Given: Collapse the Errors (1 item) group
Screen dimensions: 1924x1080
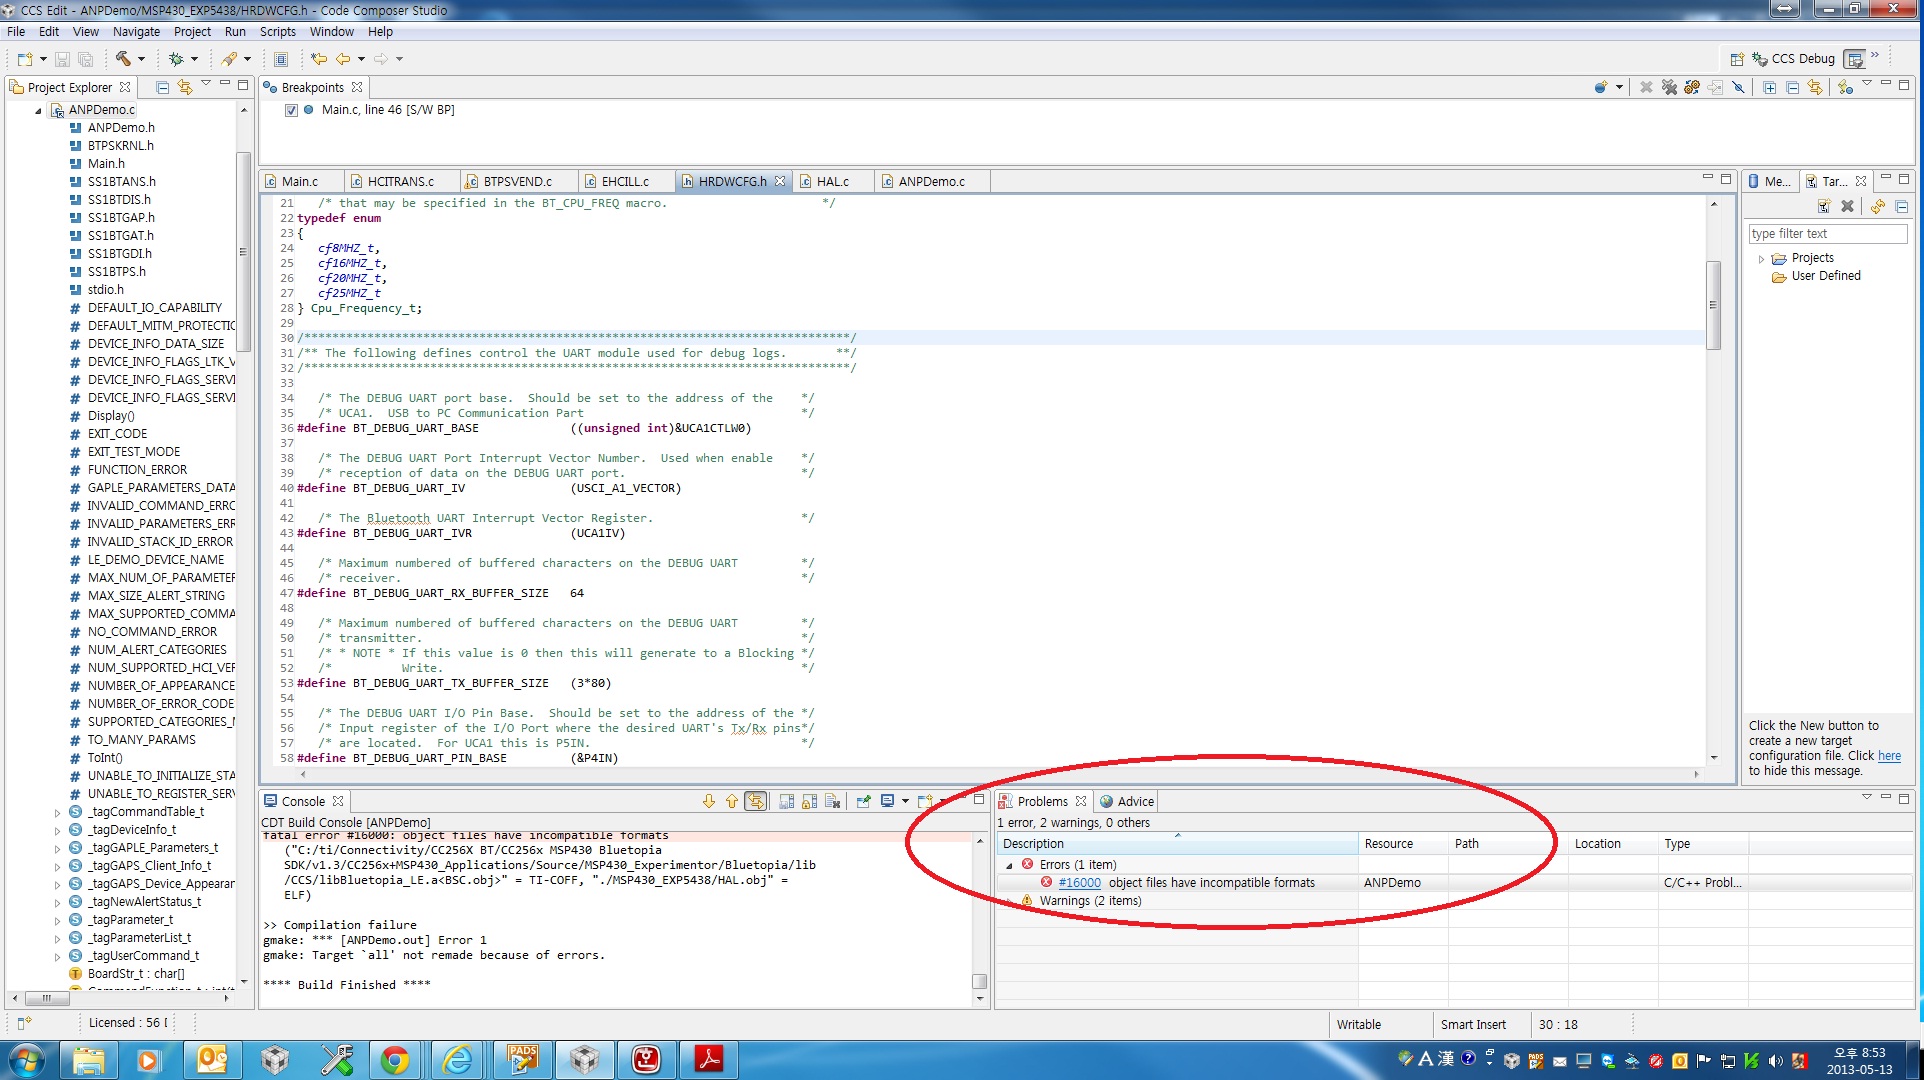Looking at the screenshot, I should (x=1009, y=866).
